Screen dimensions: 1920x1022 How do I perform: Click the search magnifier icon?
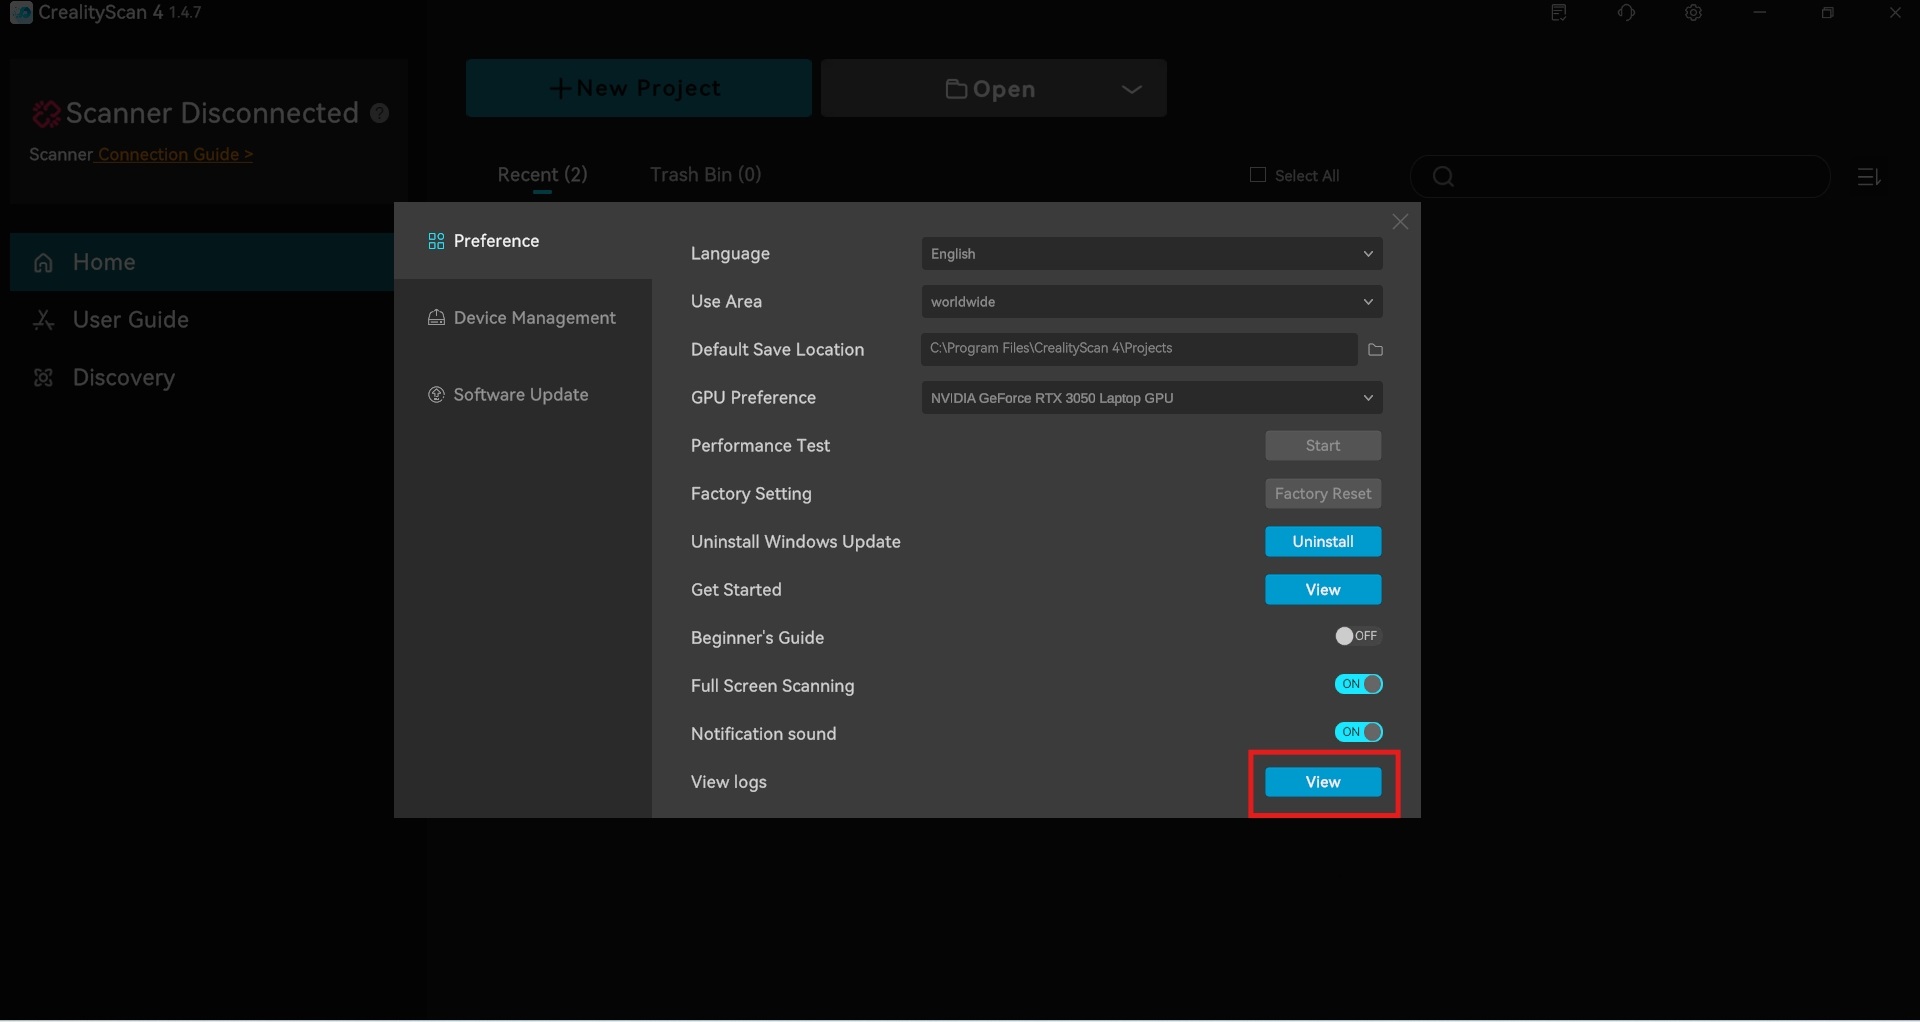(1442, 177)
